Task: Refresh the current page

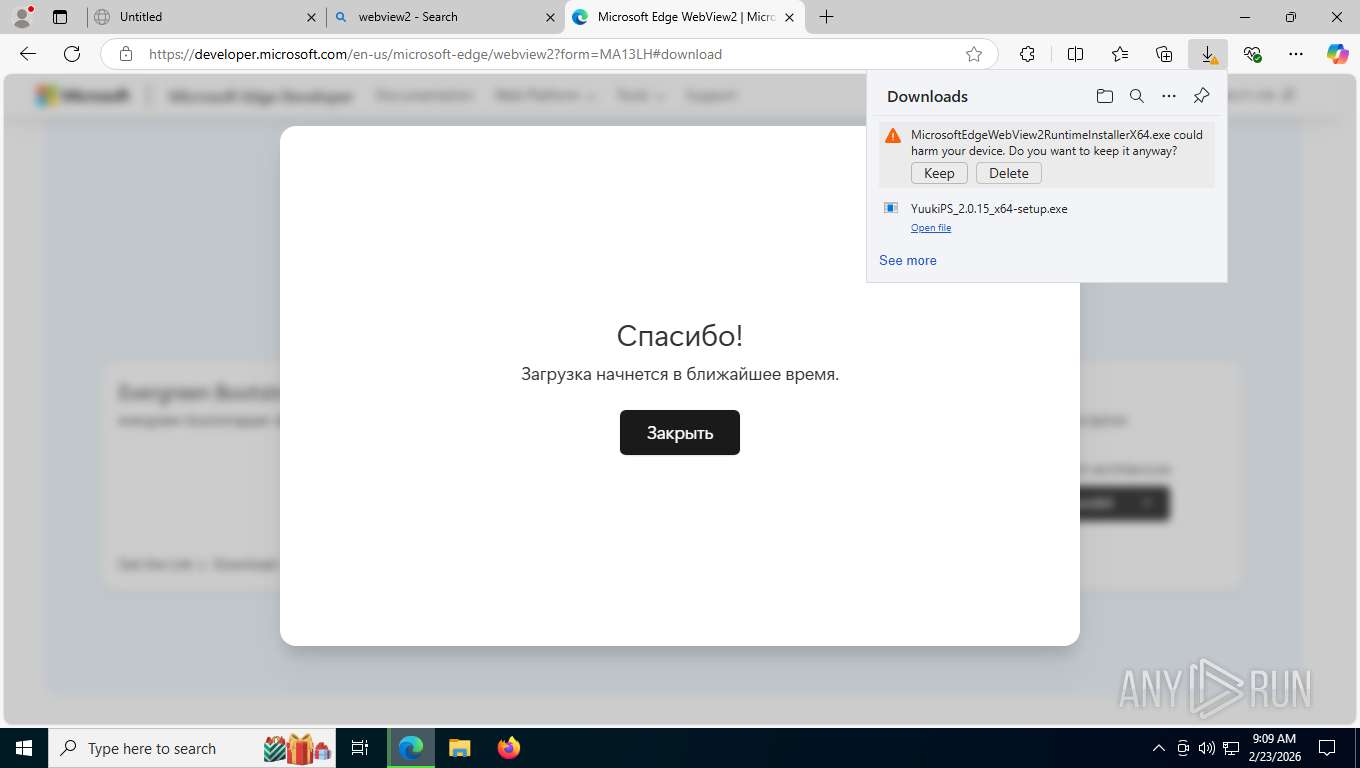Action: pos(71,54)
